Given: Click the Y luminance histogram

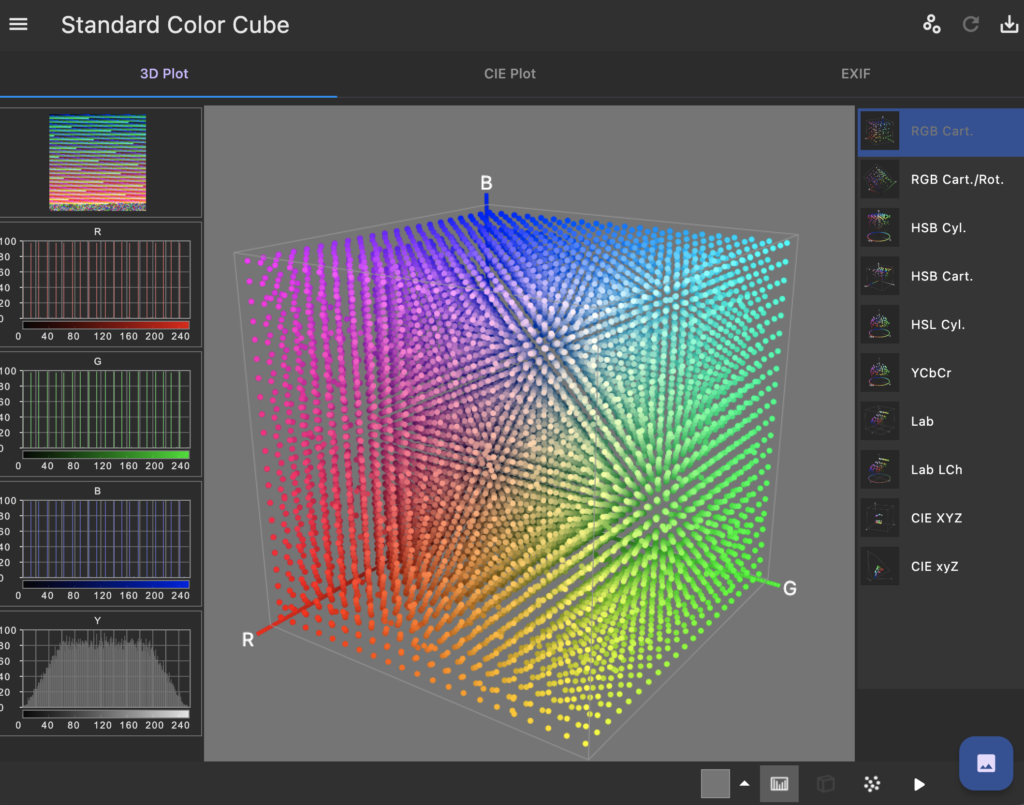Looking at the screenshot, I should click(x=103, y=672).
